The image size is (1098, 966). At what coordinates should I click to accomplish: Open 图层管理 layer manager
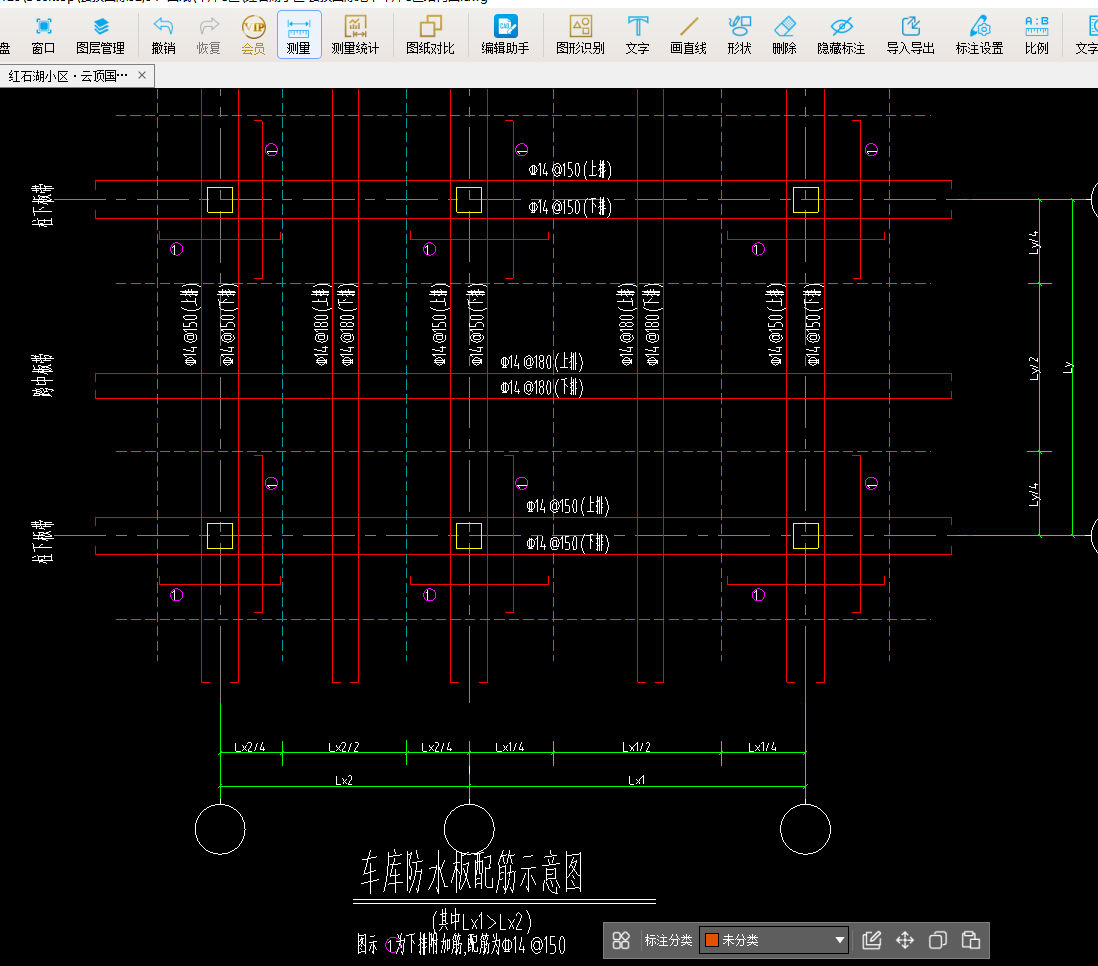(101, 36)
